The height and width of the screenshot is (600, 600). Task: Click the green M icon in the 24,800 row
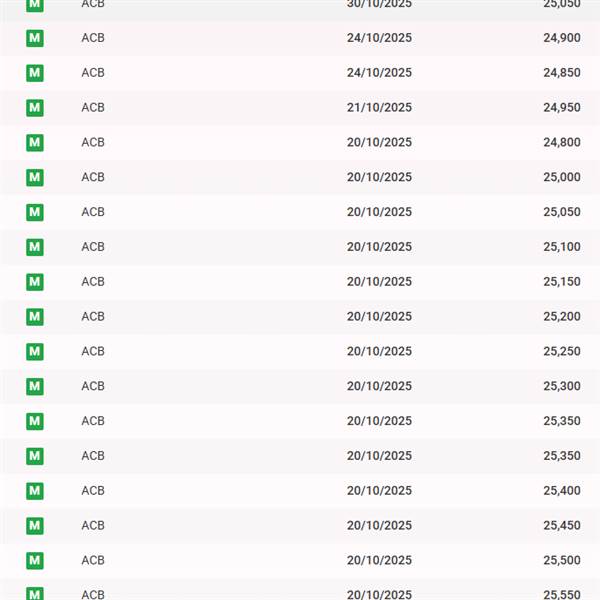point(35,142)
